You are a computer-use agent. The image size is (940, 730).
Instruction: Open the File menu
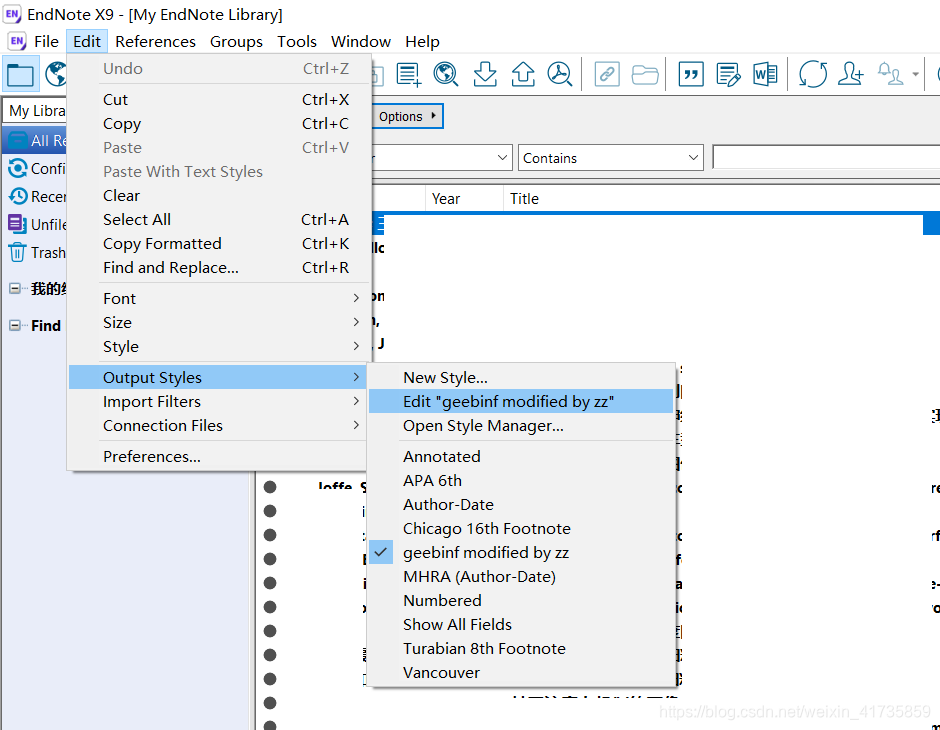coord(46,41)
